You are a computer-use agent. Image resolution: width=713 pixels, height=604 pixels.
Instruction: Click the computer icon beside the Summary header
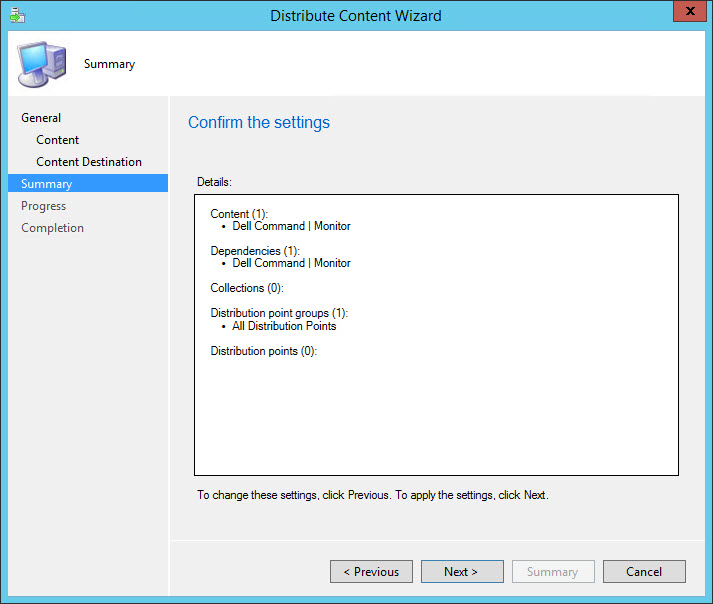coord(43,63)
